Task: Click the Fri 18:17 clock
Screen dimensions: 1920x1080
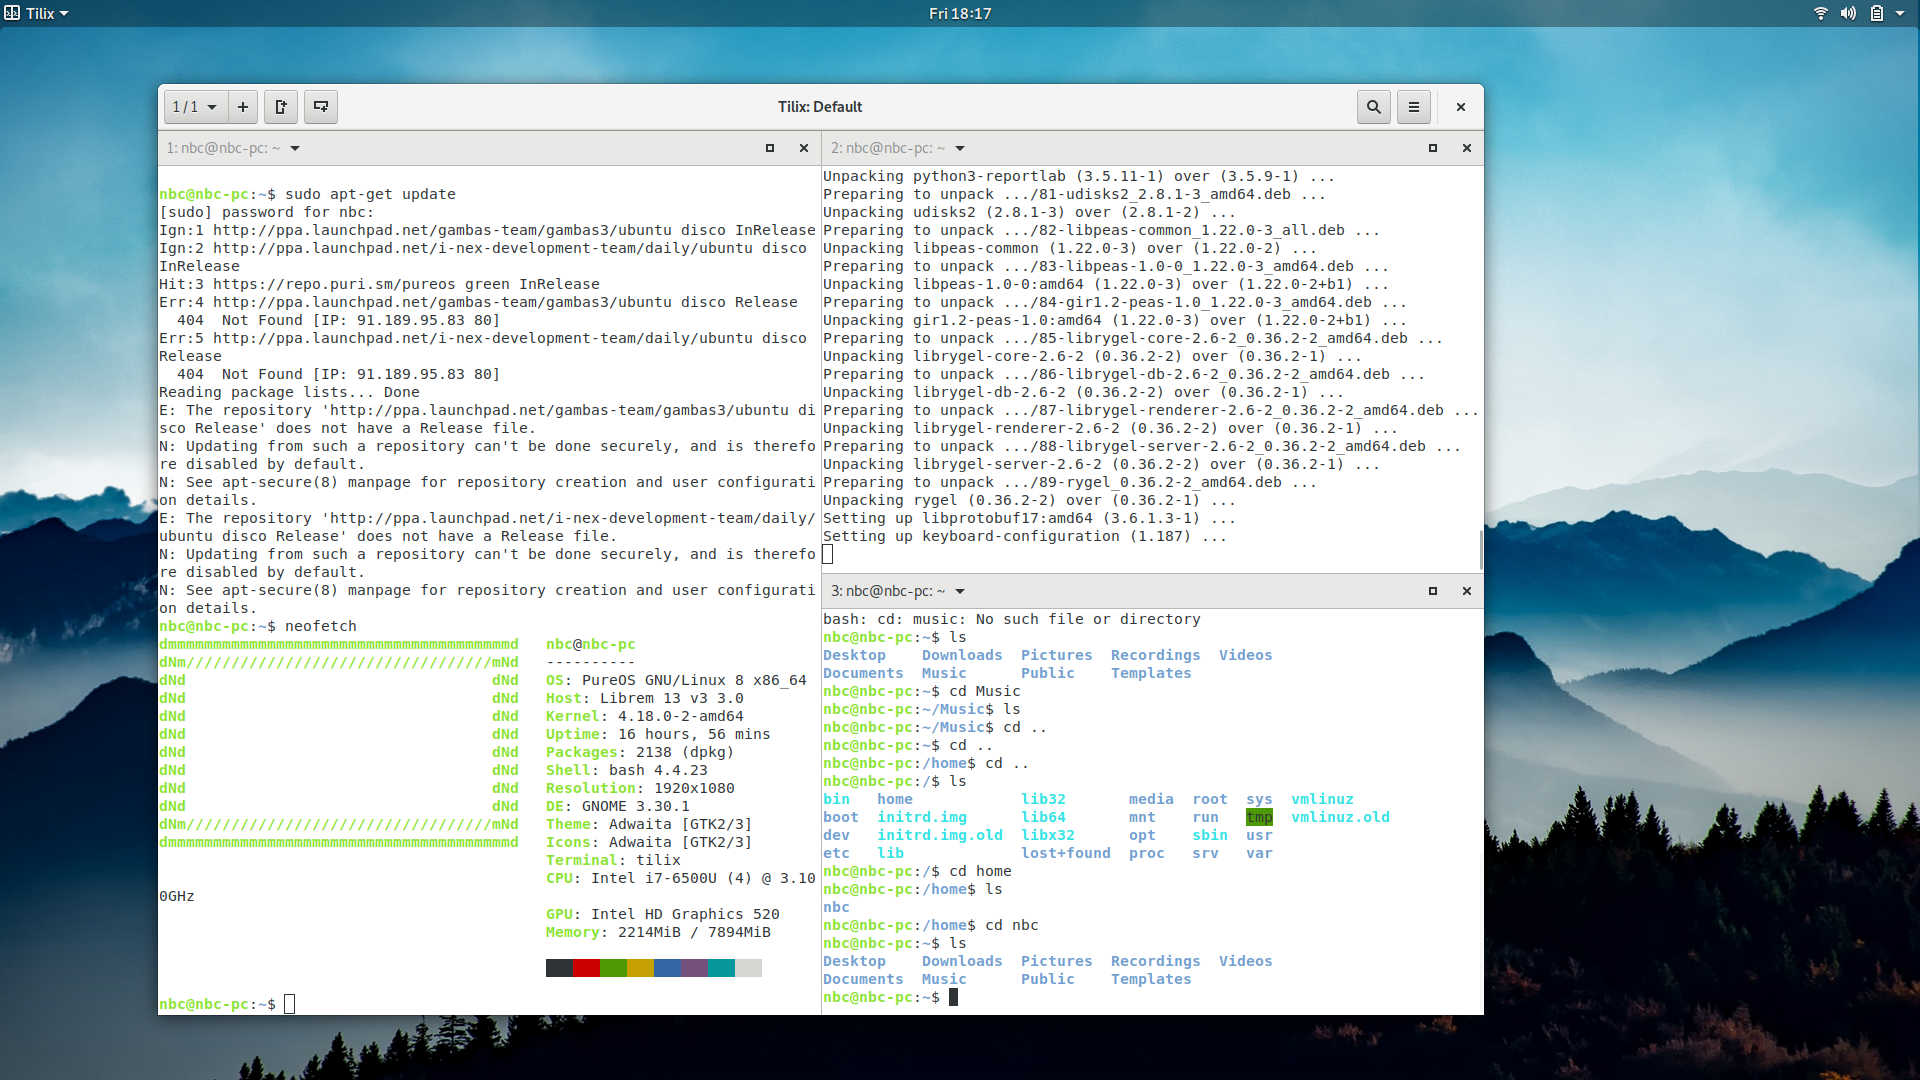Action: point(959,14)
